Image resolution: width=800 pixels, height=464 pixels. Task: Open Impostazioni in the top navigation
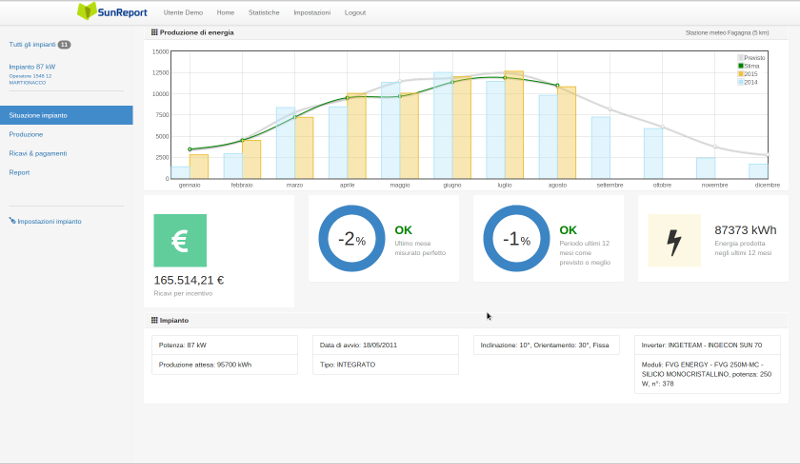tap(312, 12)
